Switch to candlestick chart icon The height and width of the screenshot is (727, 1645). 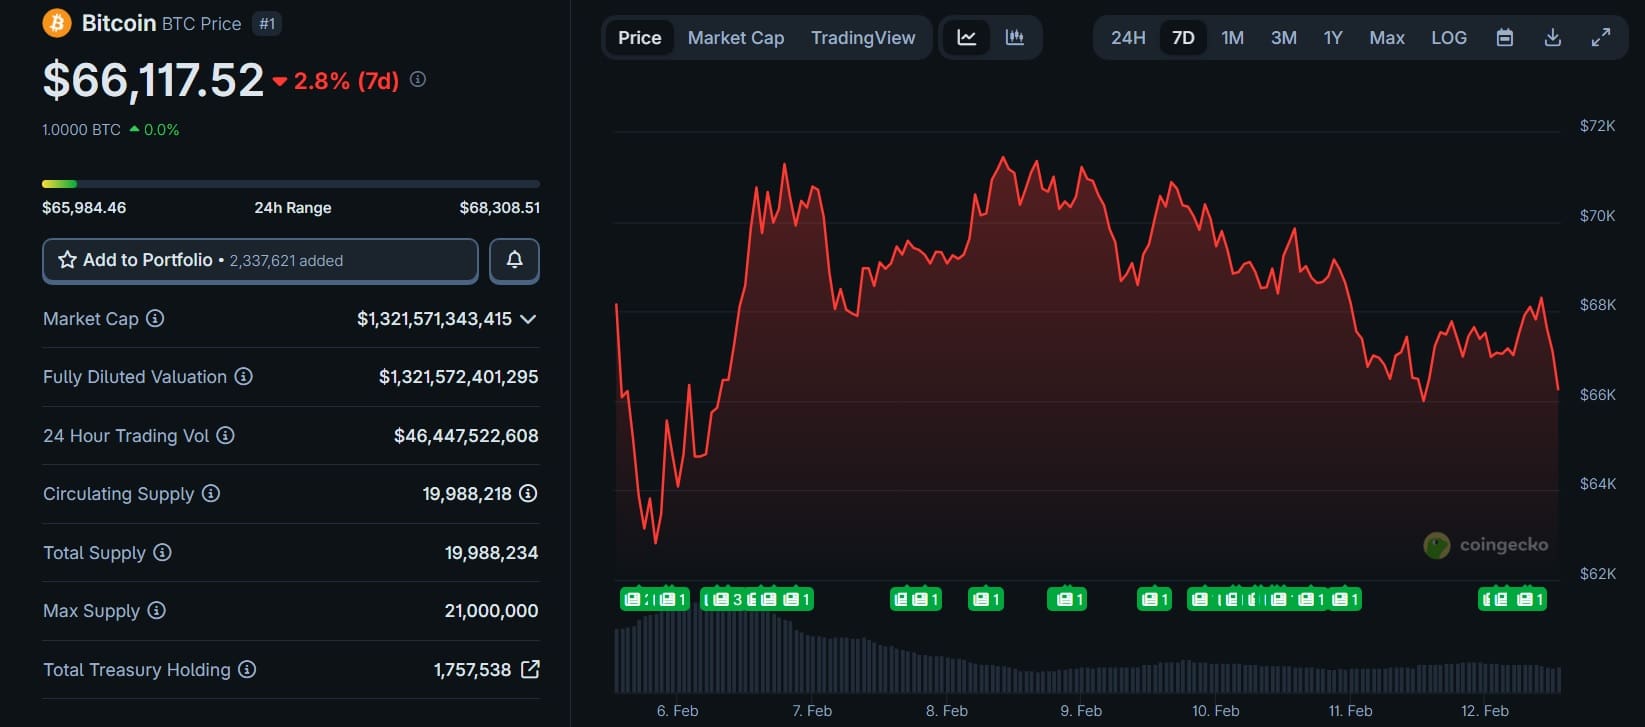point(1014,38)
